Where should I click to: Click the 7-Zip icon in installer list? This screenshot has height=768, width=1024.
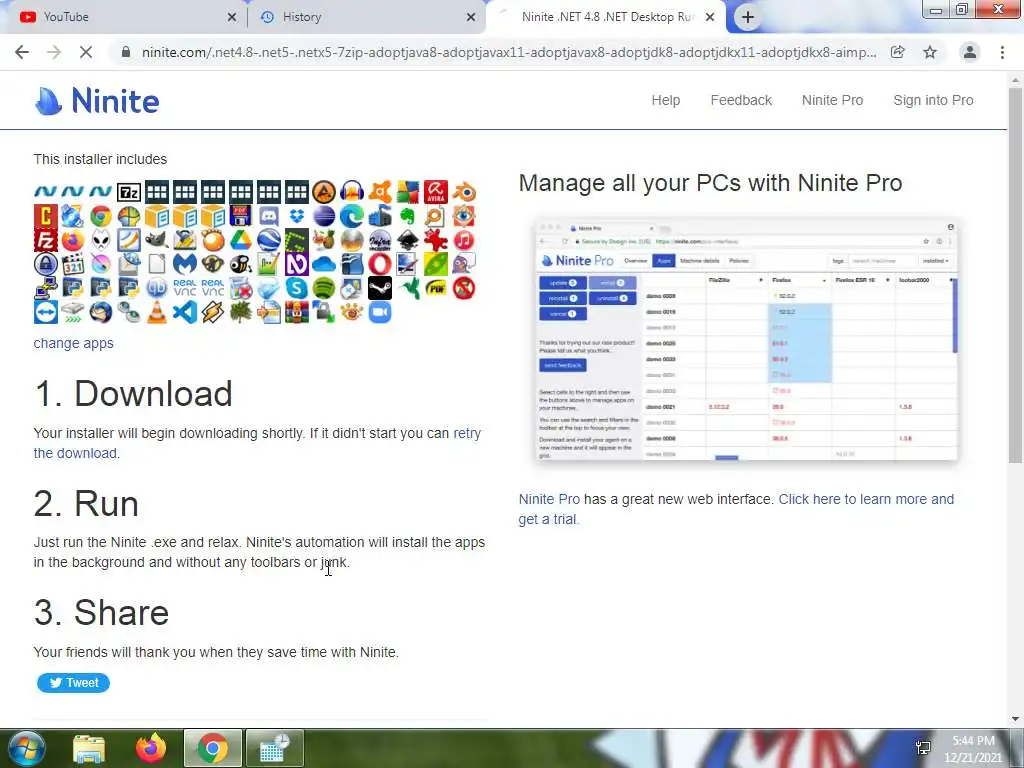[129, 193]
